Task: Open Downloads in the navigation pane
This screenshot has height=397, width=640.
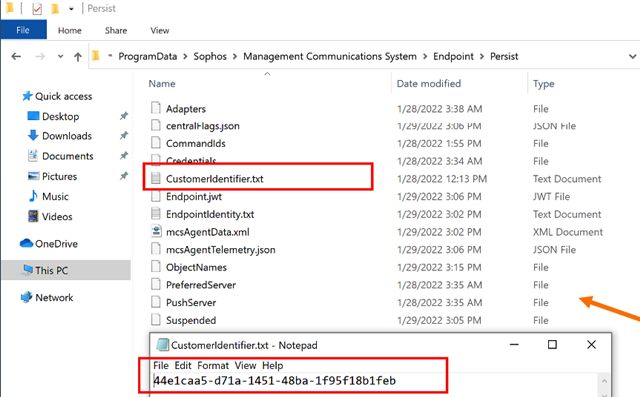Action: [x=67, y=136]
